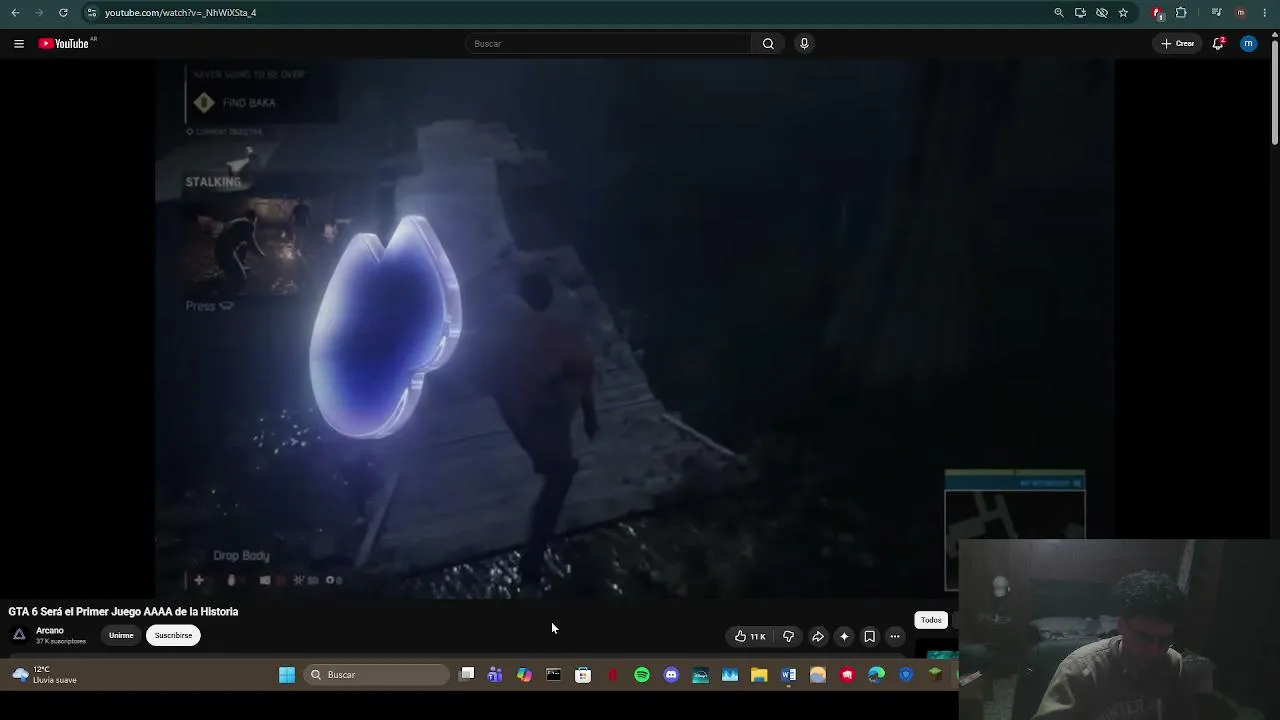Select the Todos filter chip
The width and height of the screenshot is (1280, 720).
pyautogui.click(x=931, y=620)
